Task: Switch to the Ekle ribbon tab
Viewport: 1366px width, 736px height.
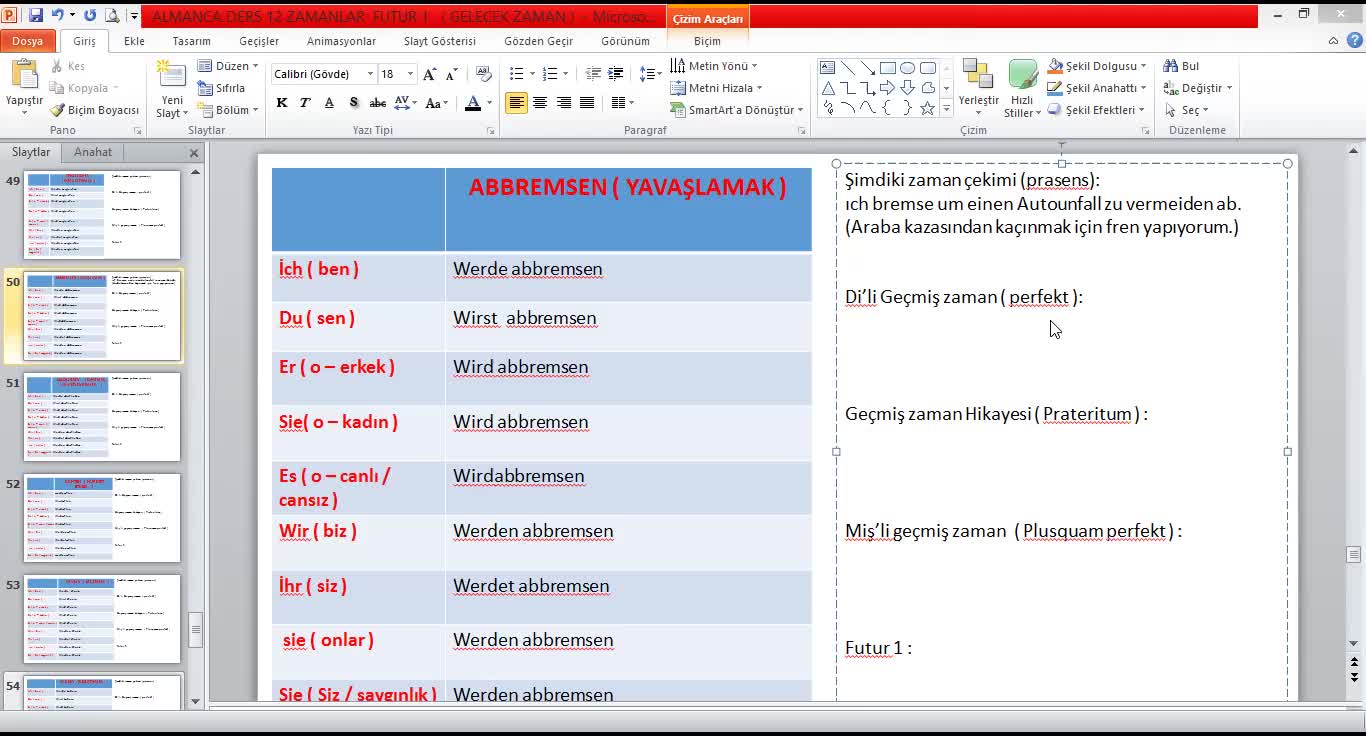Action: tap(134, 41)
